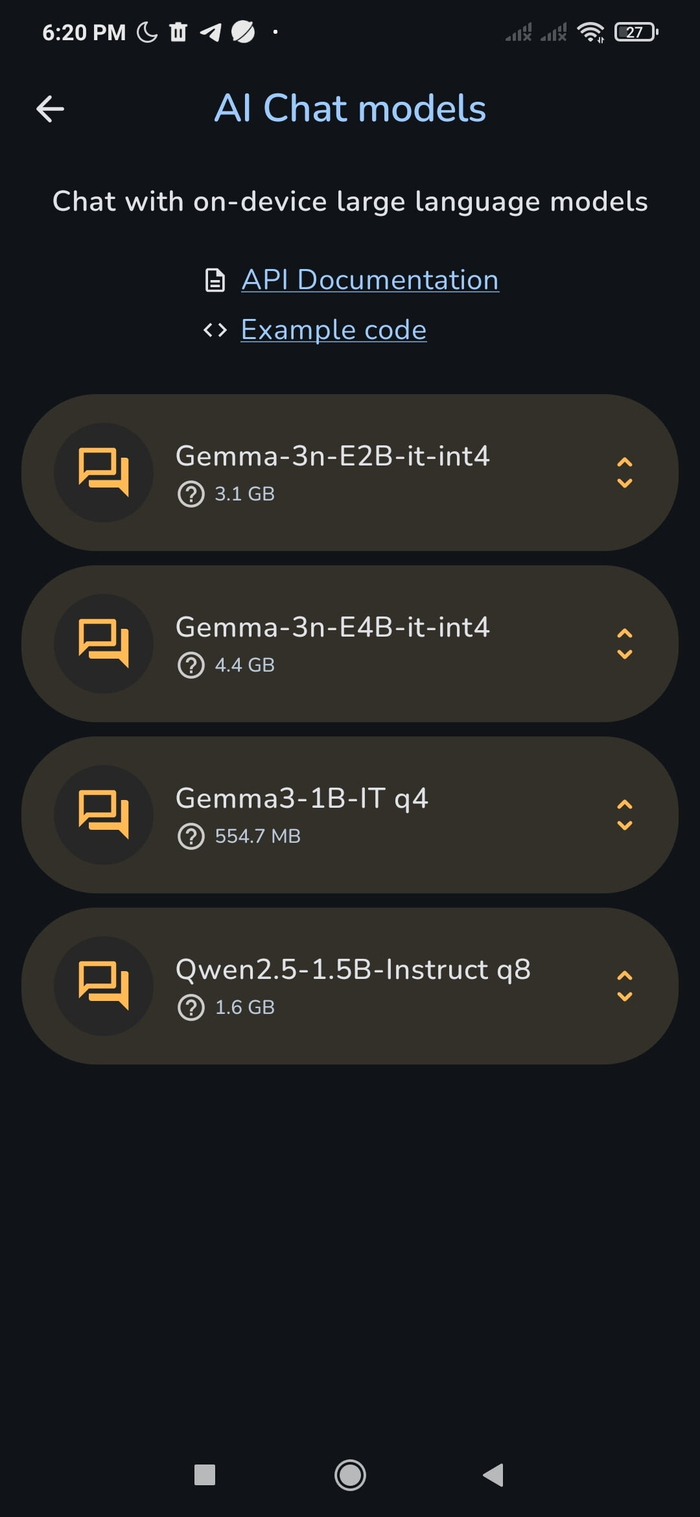700x1517 pixels.
Task: Click chat icon for Gemma-3n-E2B-it-int4
Action: [104, 472]
